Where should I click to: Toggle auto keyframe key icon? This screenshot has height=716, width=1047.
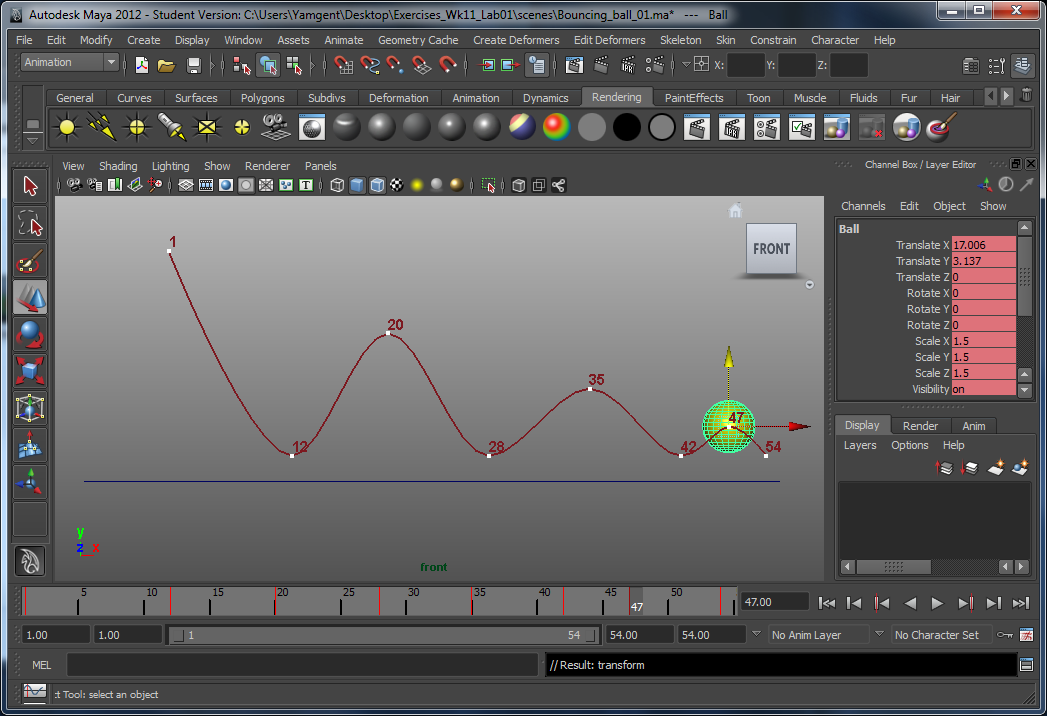(1004, 635)
